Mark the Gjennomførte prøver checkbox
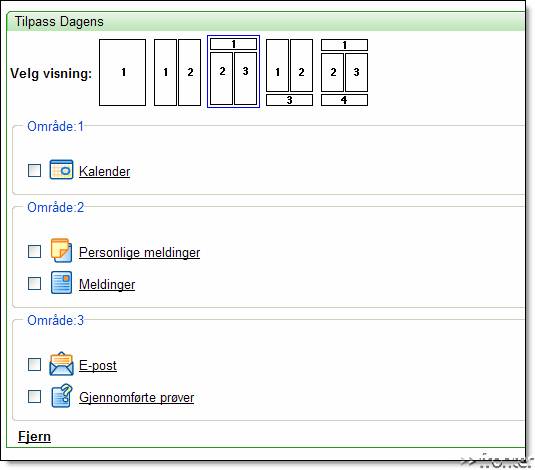Image resolution: width=535 pixels, height=470 pixels. click(34, 397)
